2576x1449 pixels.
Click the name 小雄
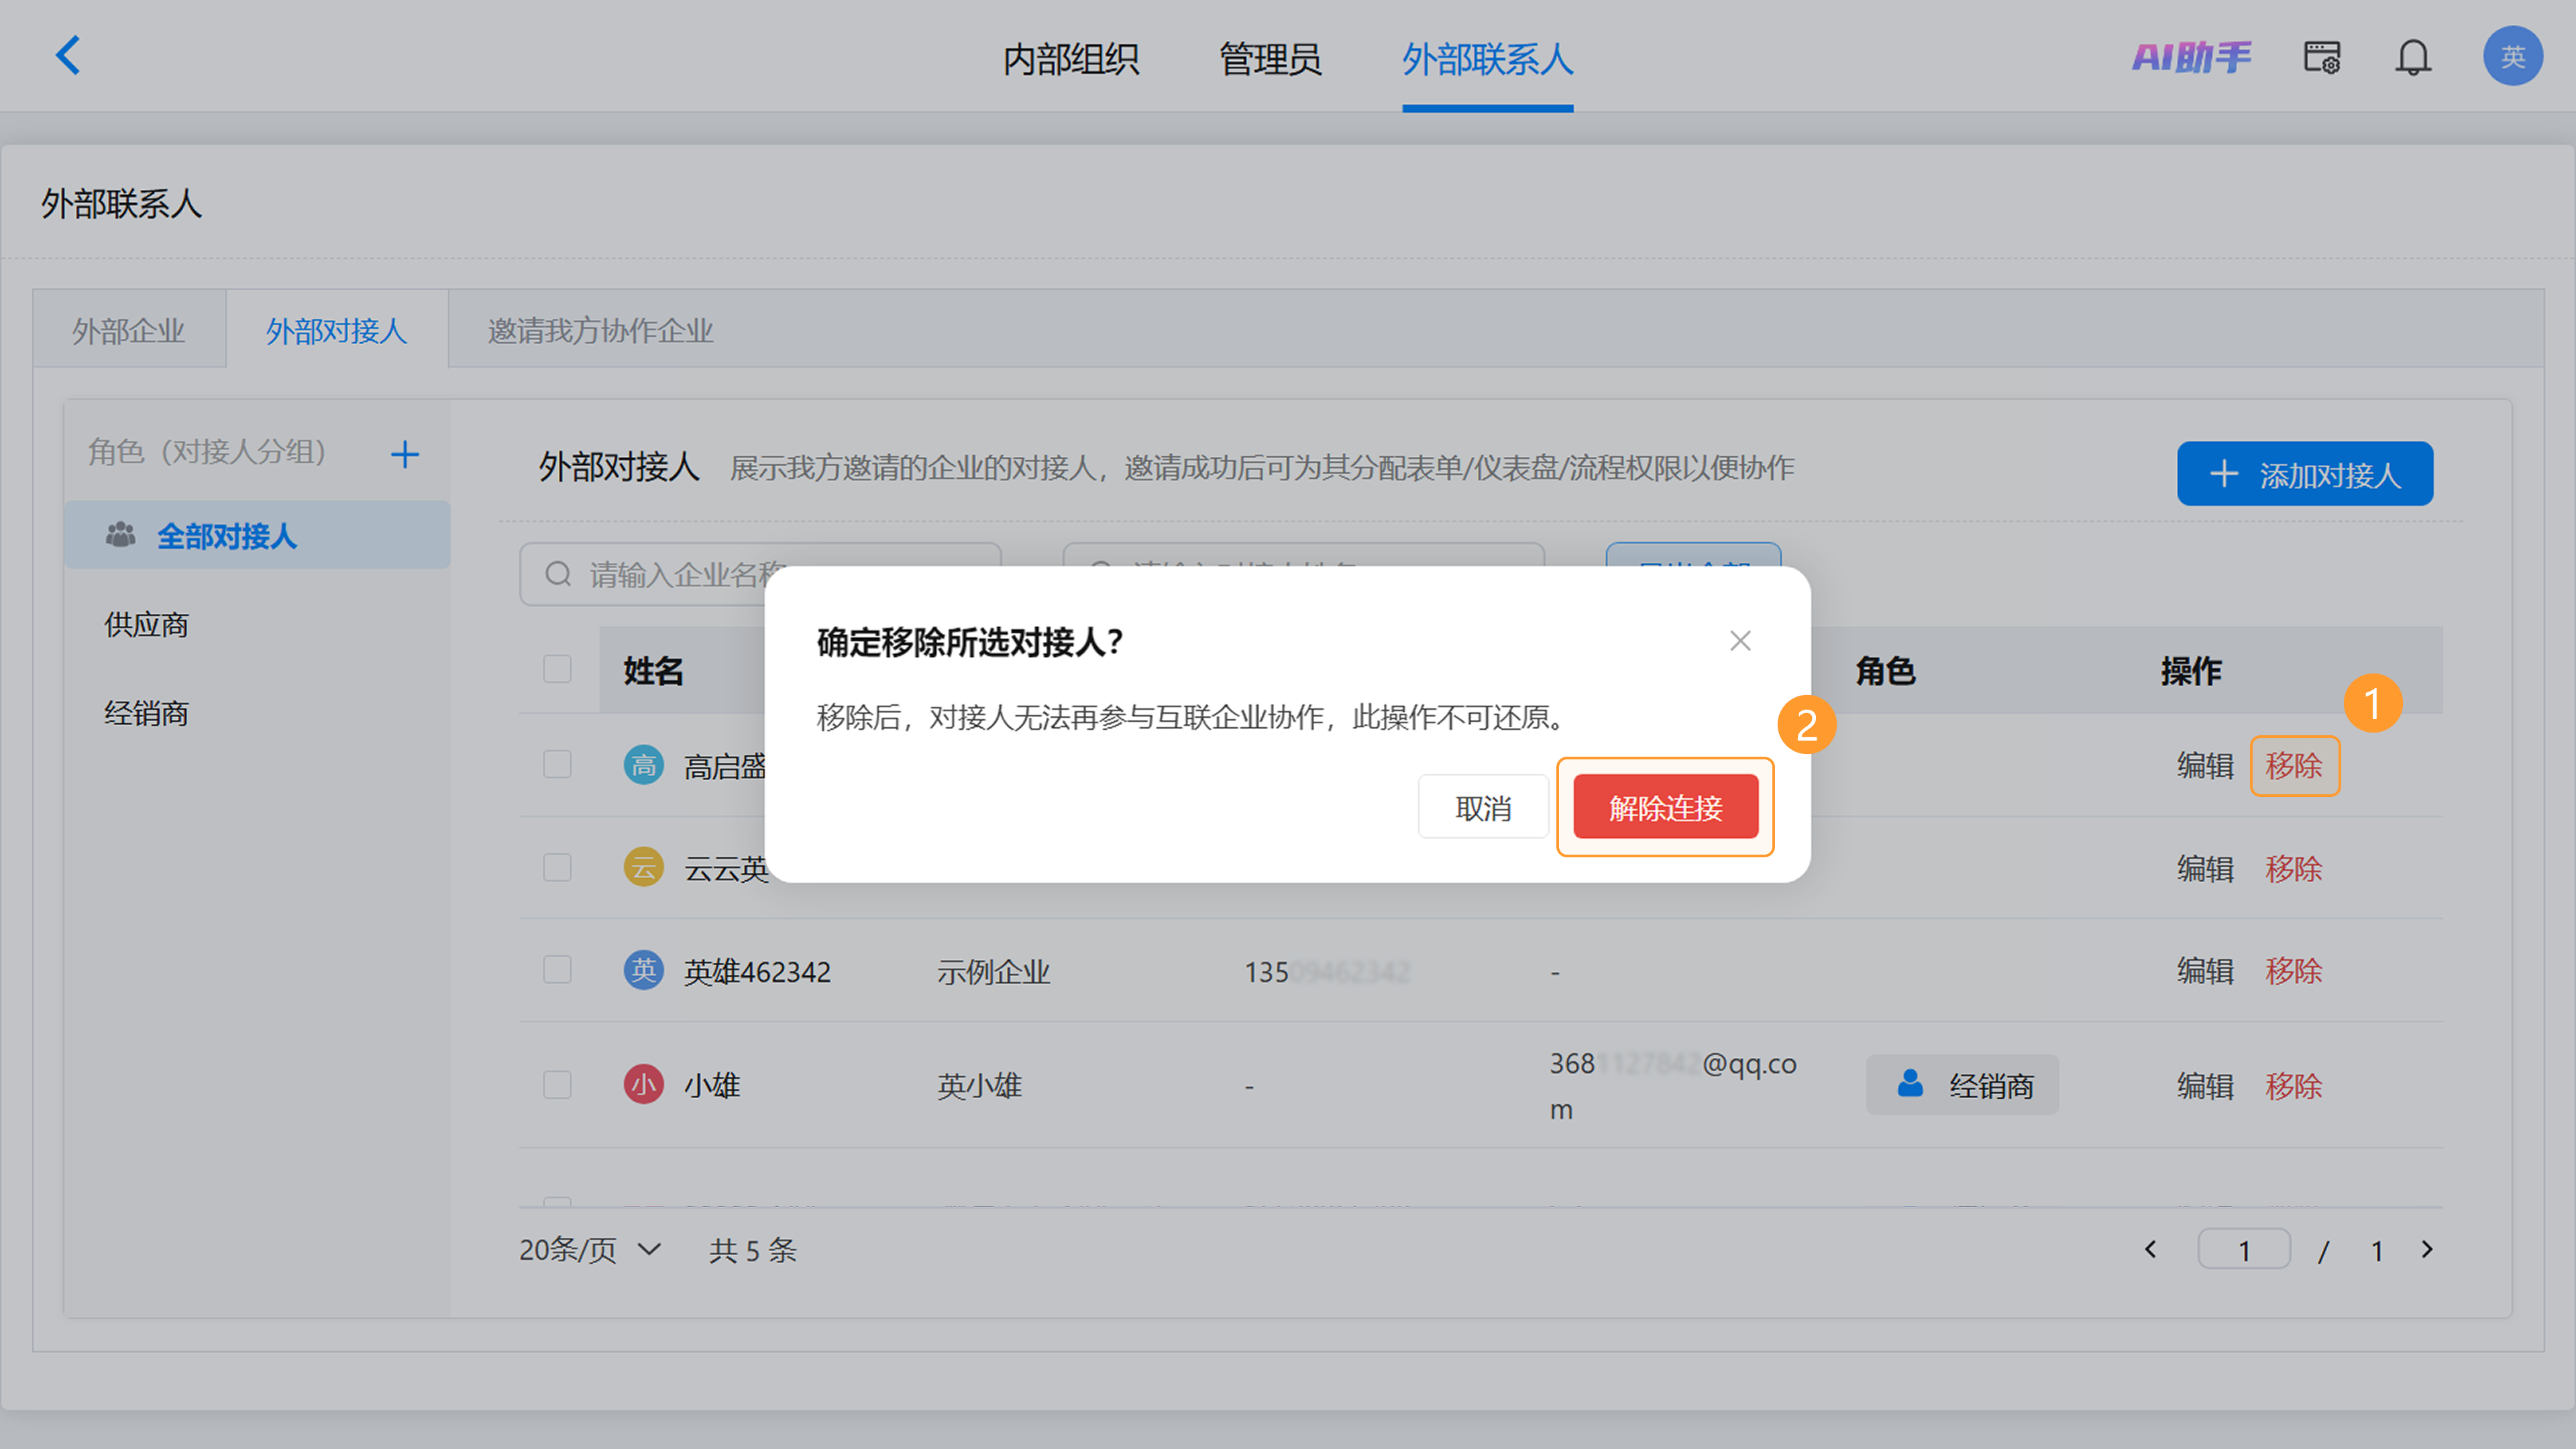click(x=712, y=1086)
